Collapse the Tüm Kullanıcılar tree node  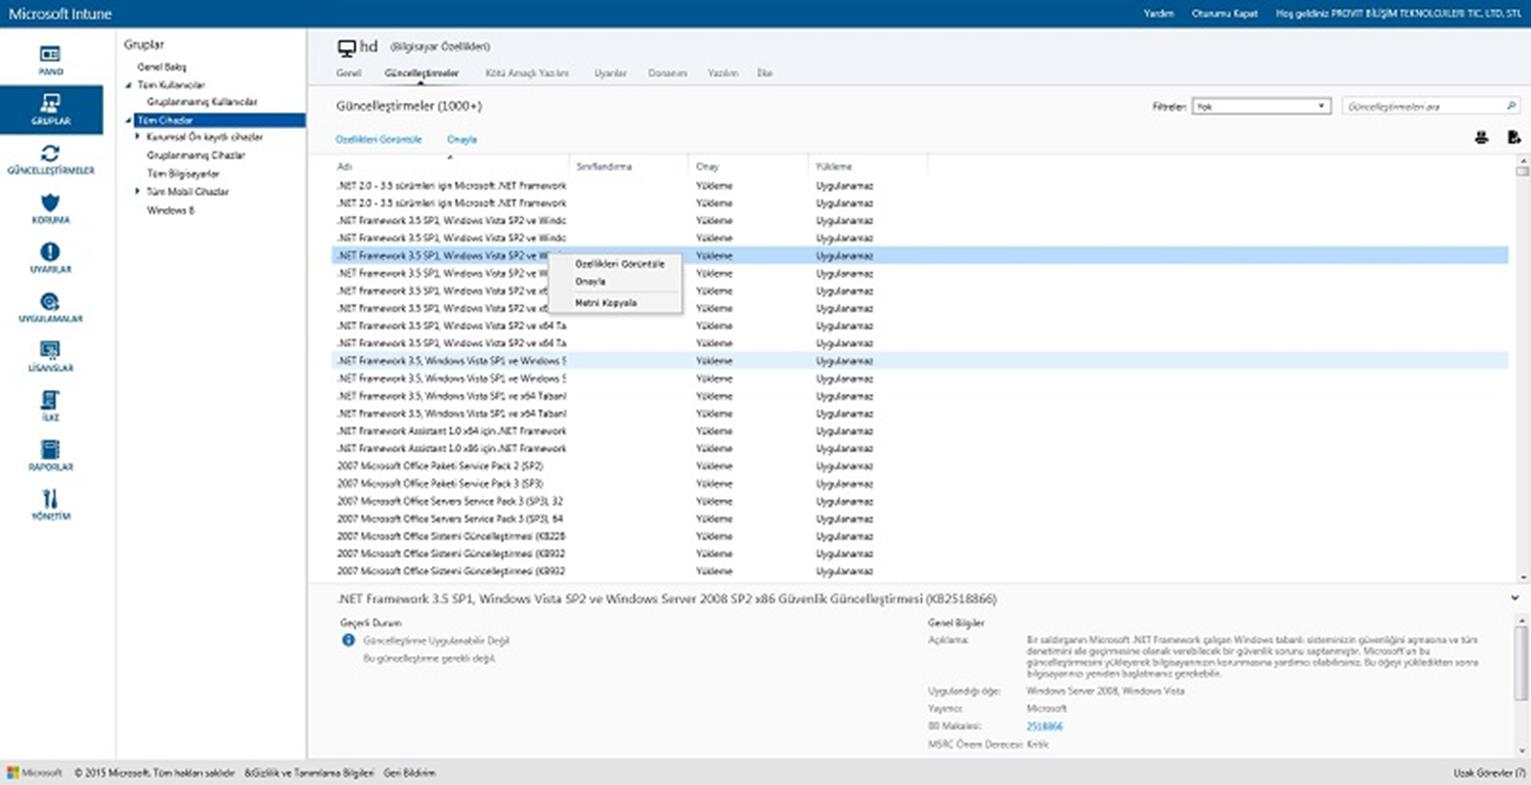(129, 86)
